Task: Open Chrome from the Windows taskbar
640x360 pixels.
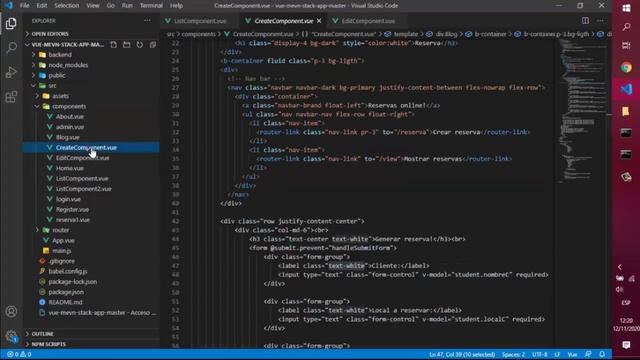Action: (x=626, y=67)
